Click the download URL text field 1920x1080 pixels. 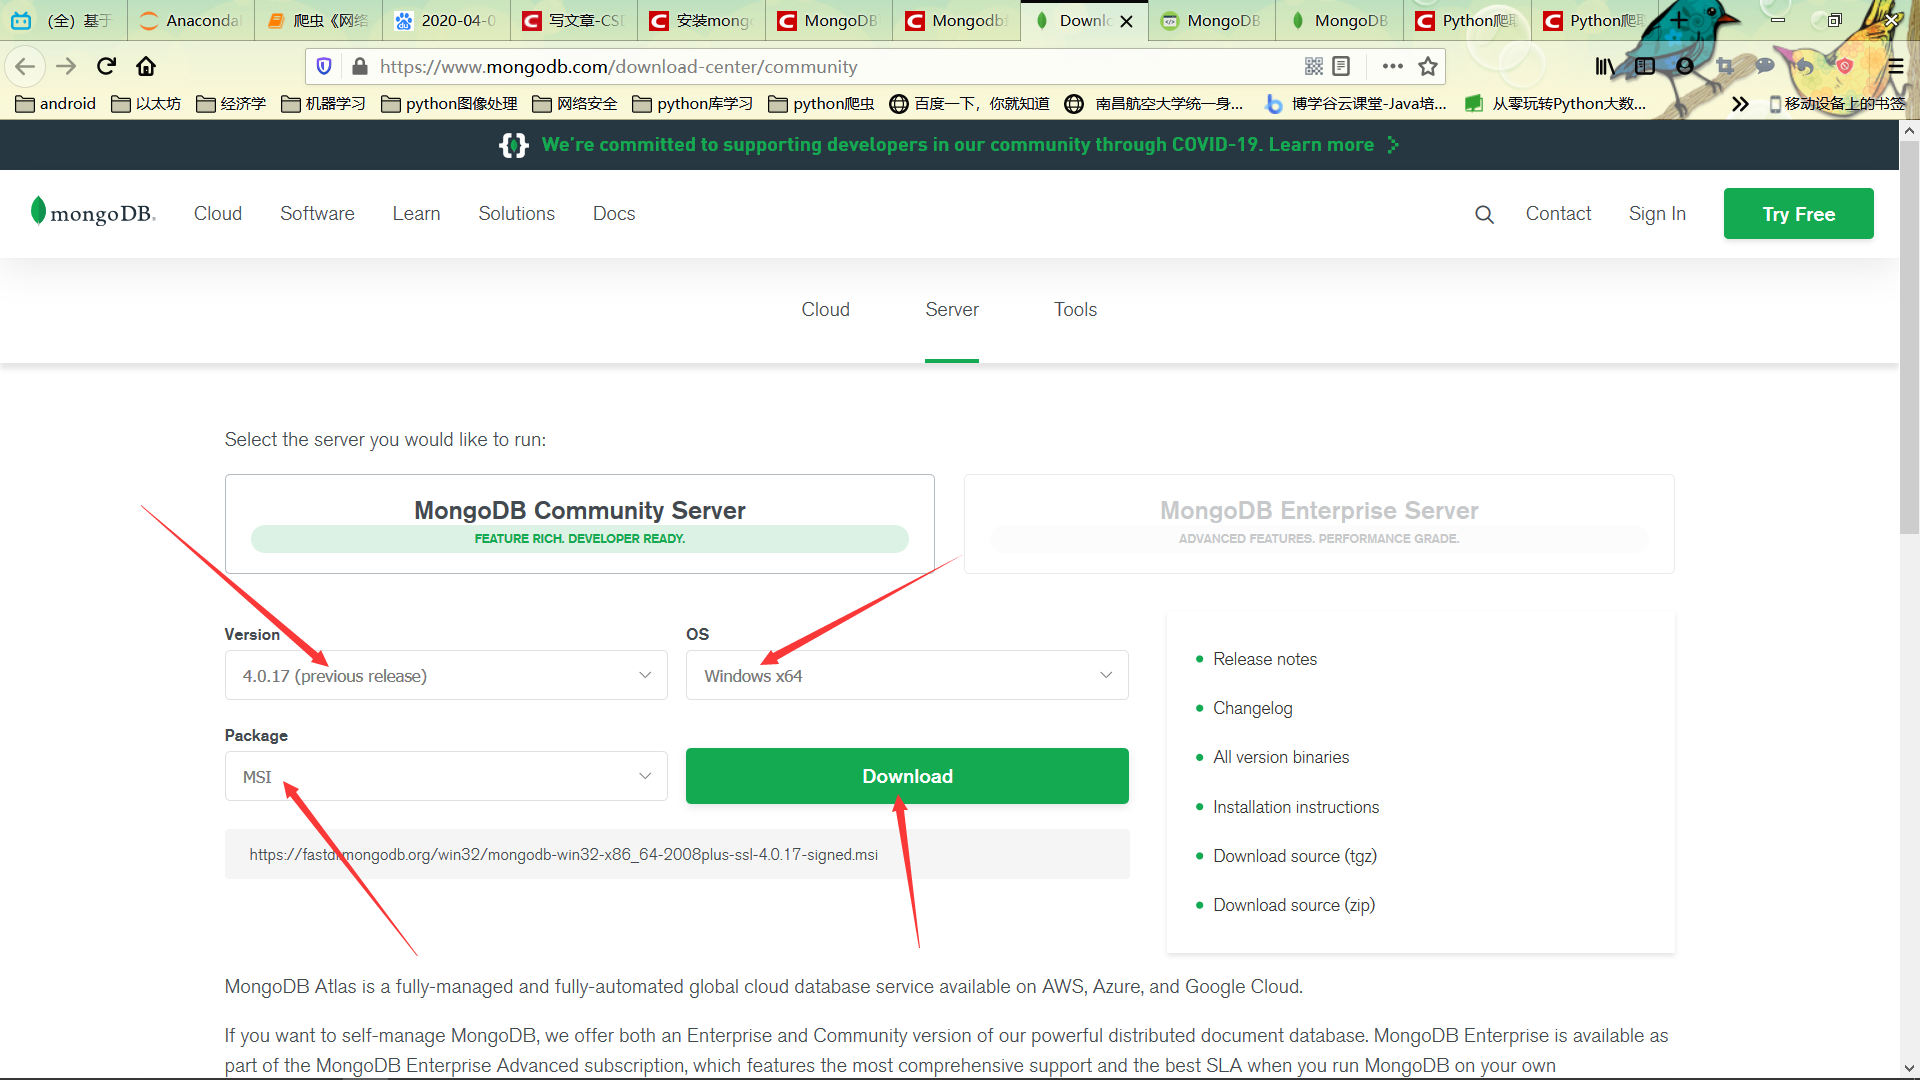click(677, 854)
